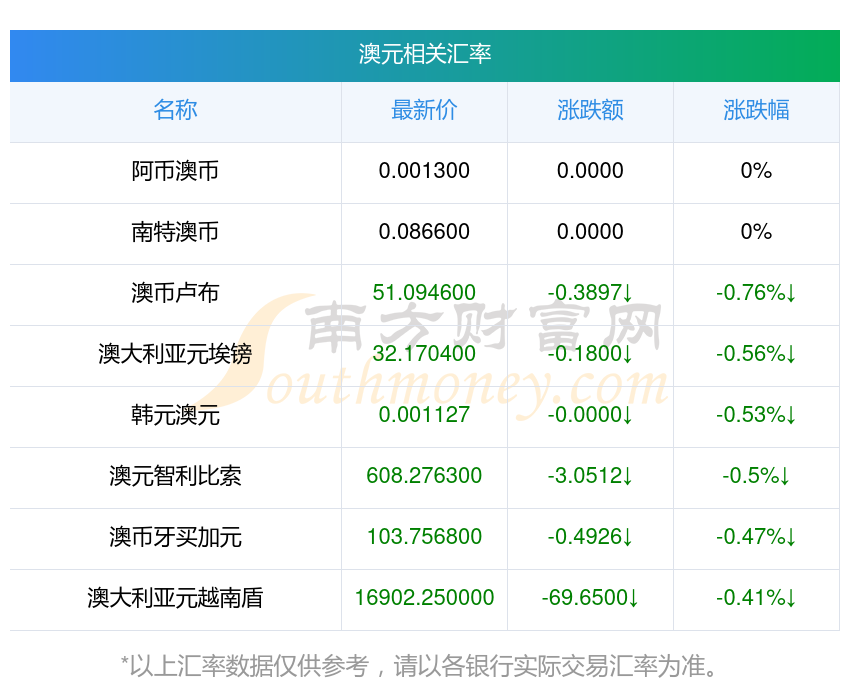Click the 南特澳币 row name
This screenshot has height=698, width=850.
coord(175,232)
